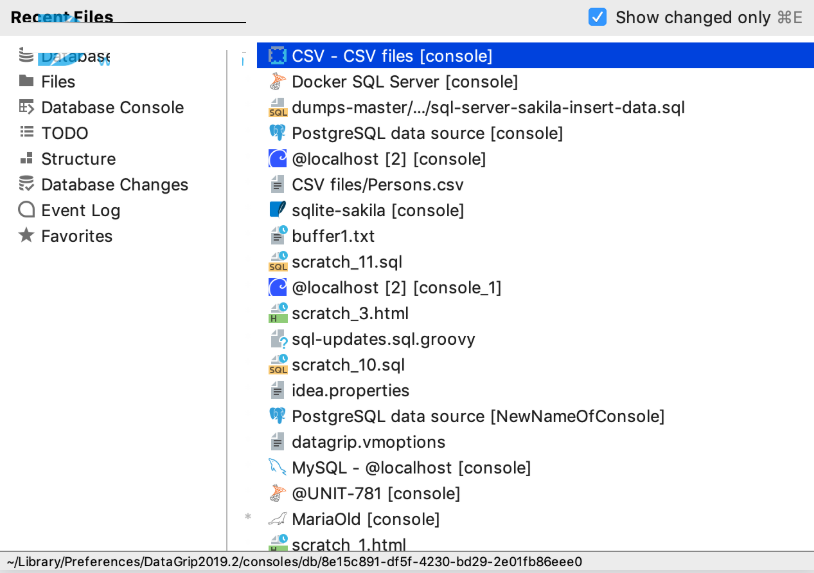
Task: Click the SQL file icon for scratch_11.sql
Action: (278, 262)
